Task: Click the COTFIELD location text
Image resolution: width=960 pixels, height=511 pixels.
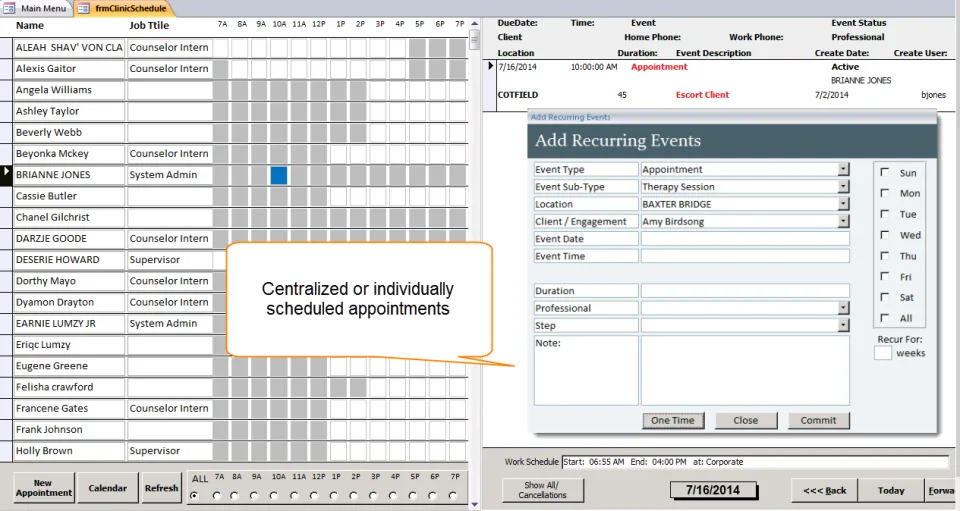Action: tap(518, 95)
